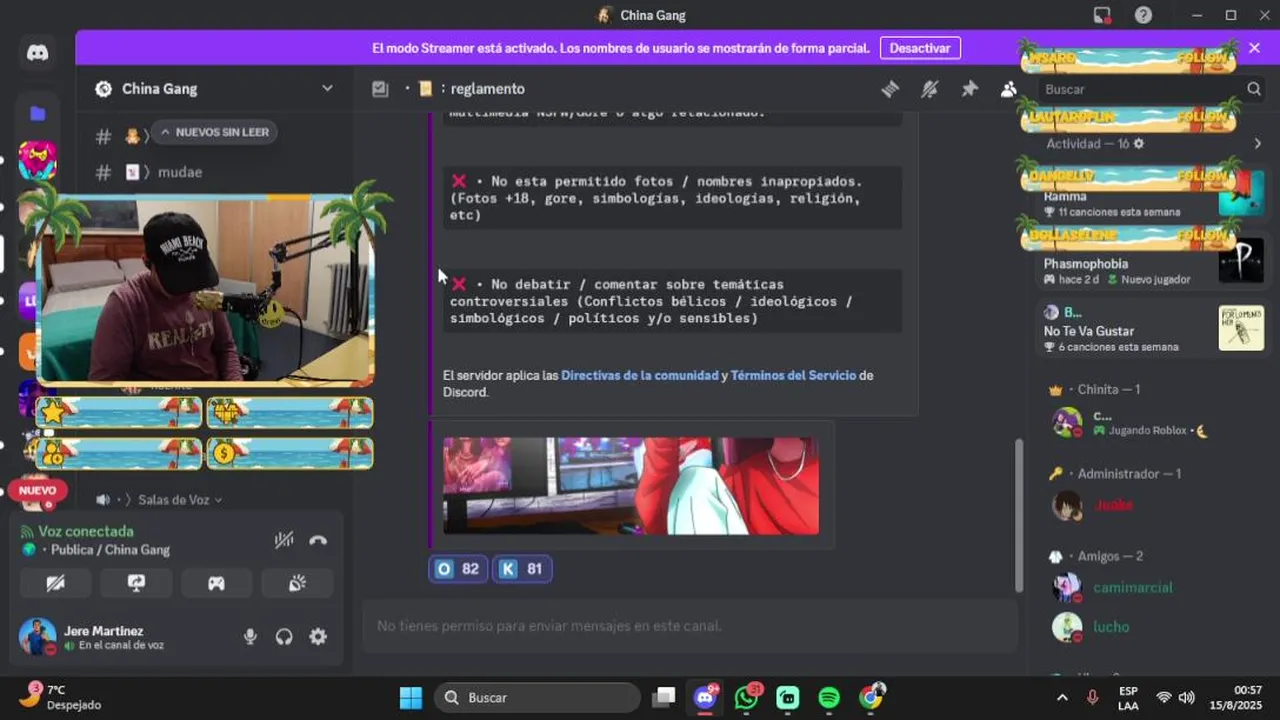The image size is (1280, 720).
Task: Click the tray microphone indicator
Action: pyautogui.click(x=1092, y=698)
